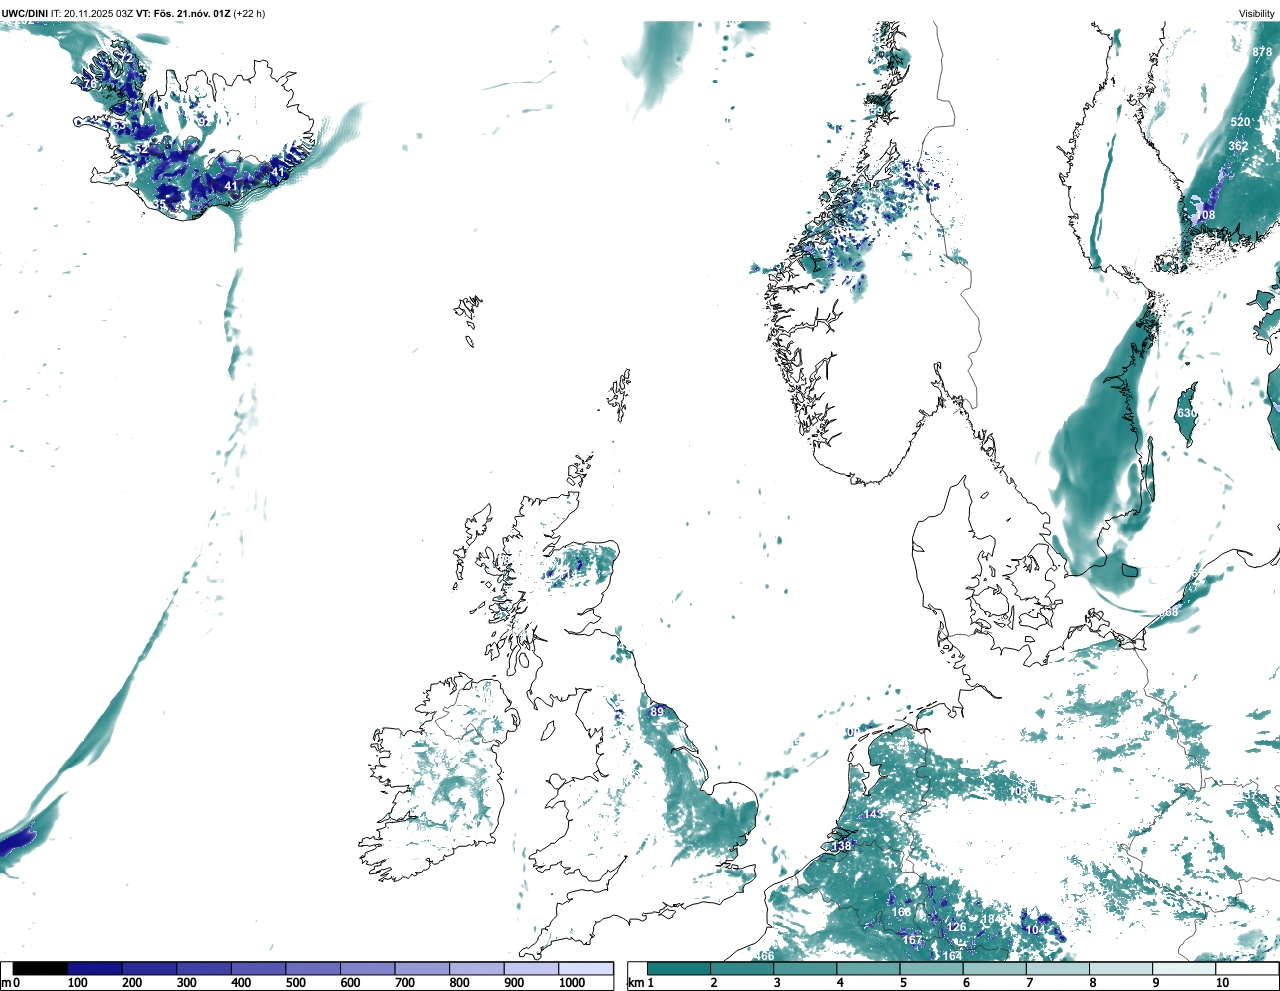This screenshot has height=991, width=1280.
Task: Click the '362' value over Finland
Action: 1238,146
